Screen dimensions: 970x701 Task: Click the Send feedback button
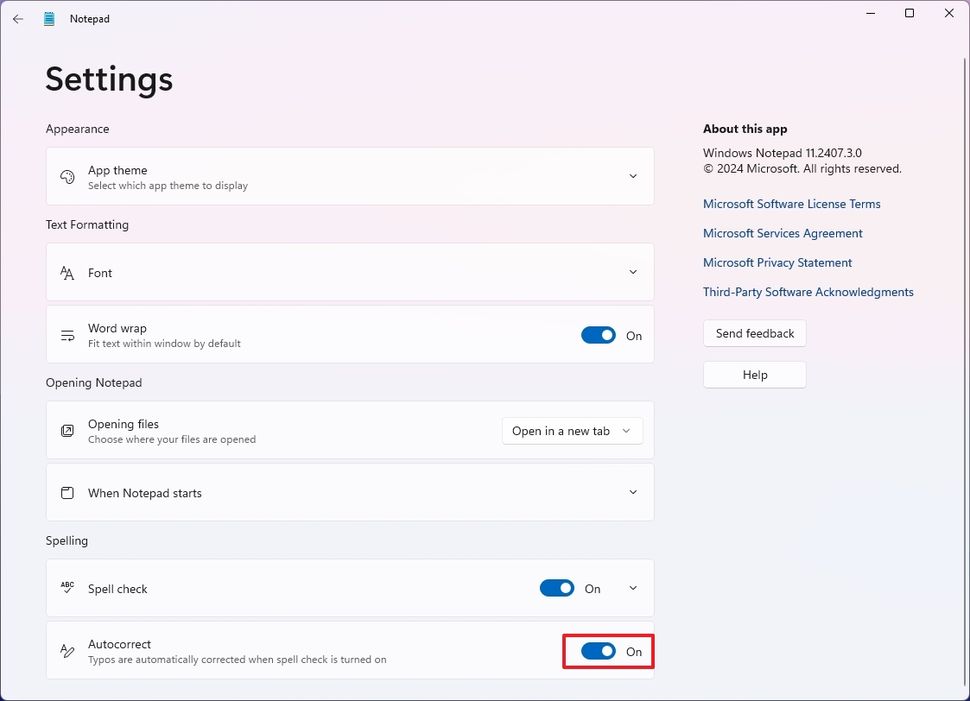[x=754, y=333]
